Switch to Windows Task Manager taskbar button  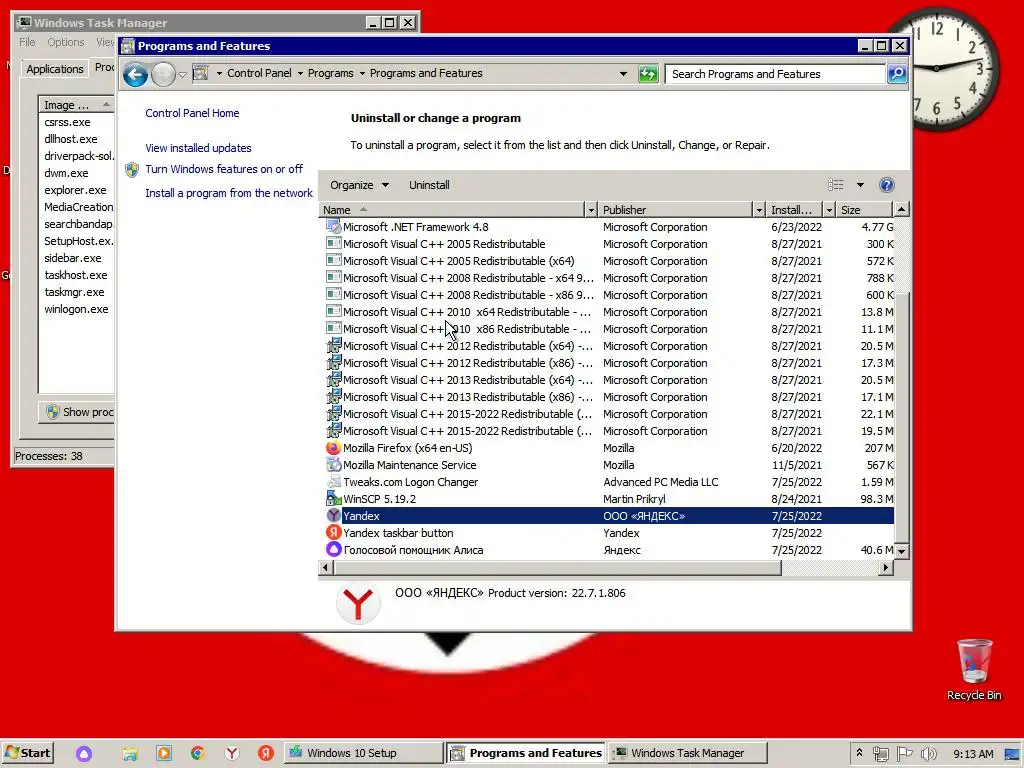[687, 754]
